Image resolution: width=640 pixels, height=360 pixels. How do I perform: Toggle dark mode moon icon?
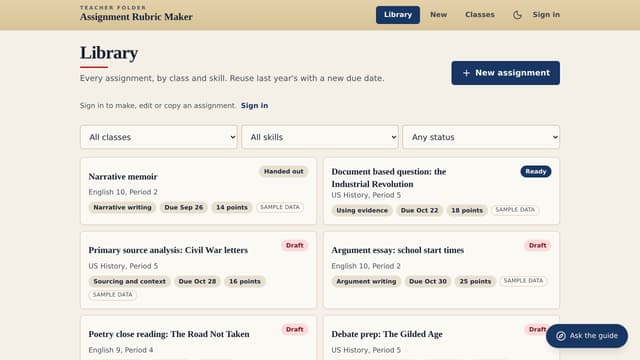517,15
